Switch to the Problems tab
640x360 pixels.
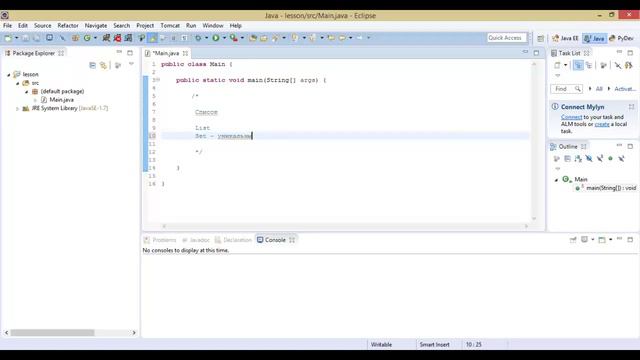[160, 240]
